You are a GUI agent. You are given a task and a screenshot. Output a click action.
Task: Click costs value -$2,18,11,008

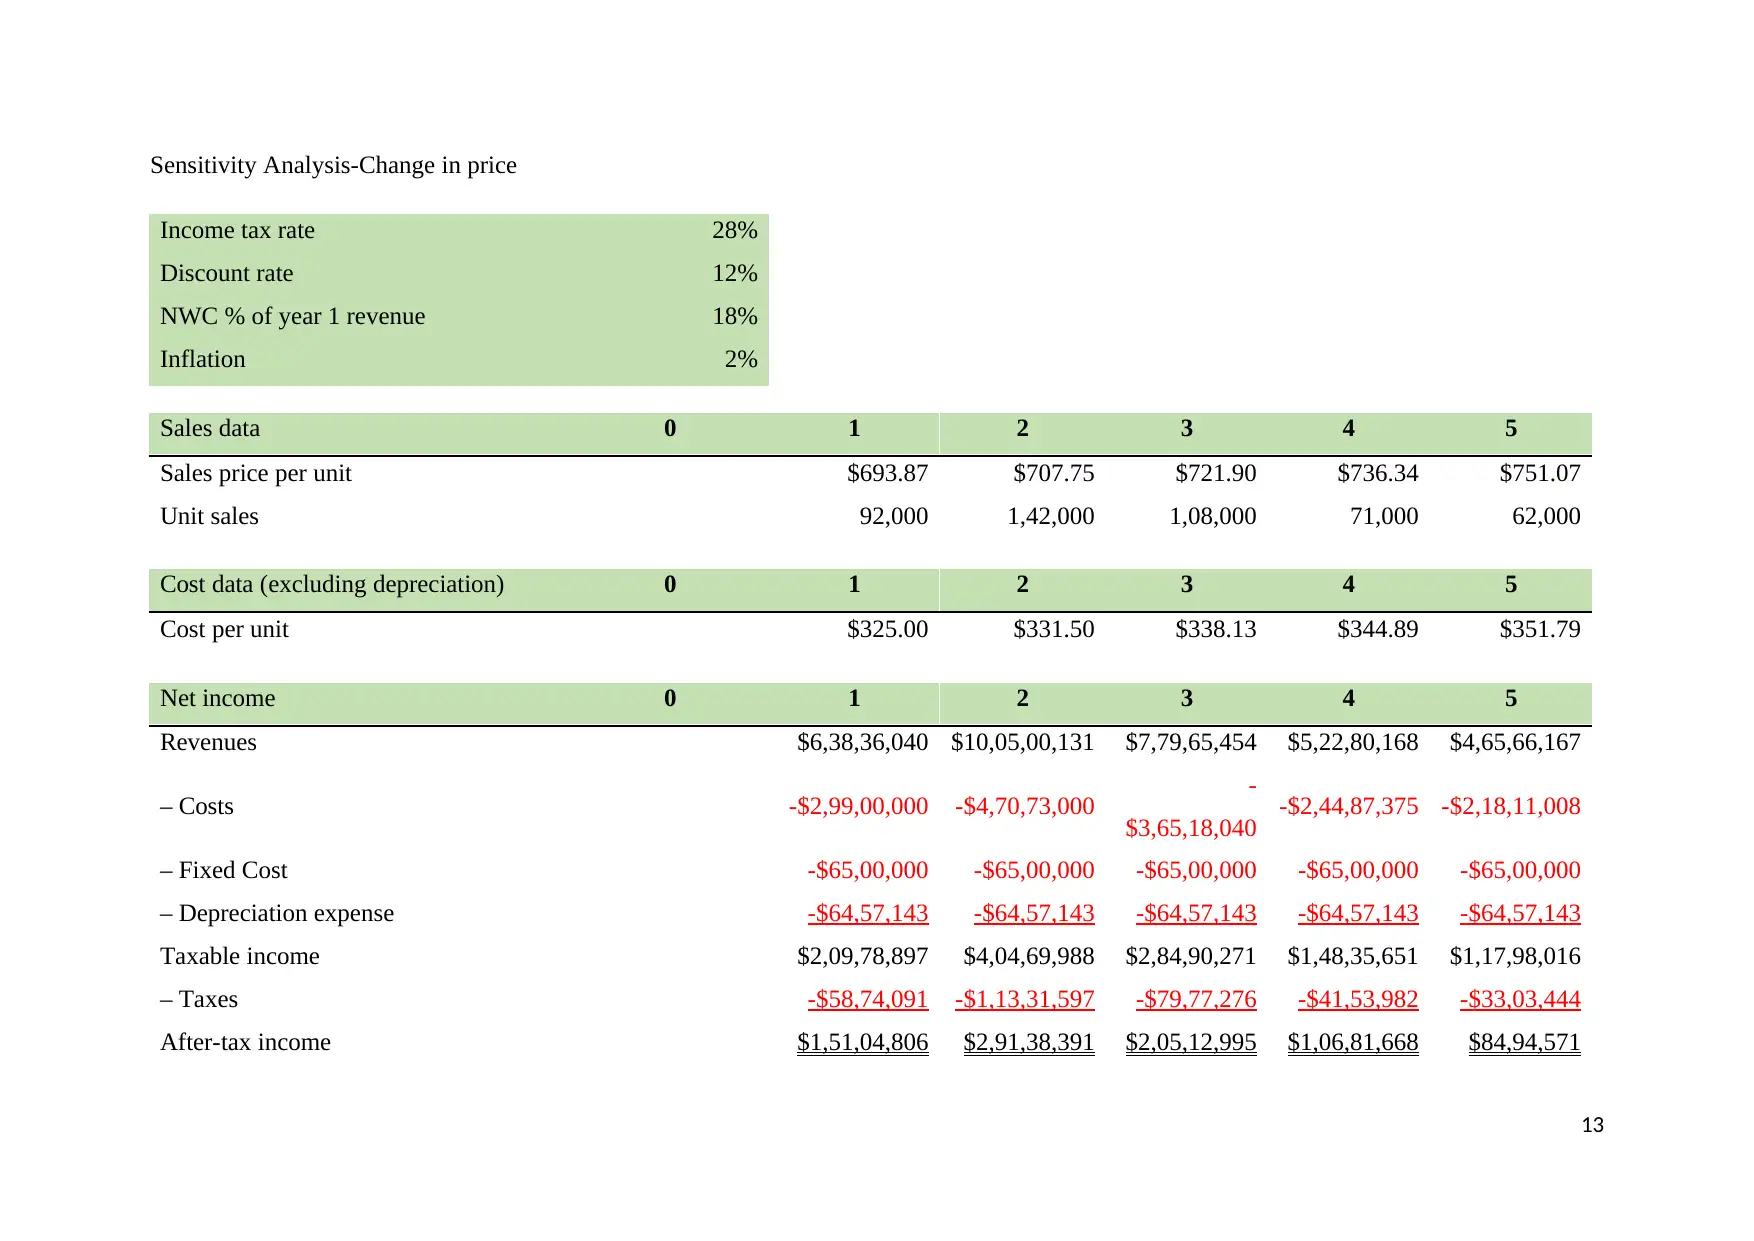(x=1510, y=806)
